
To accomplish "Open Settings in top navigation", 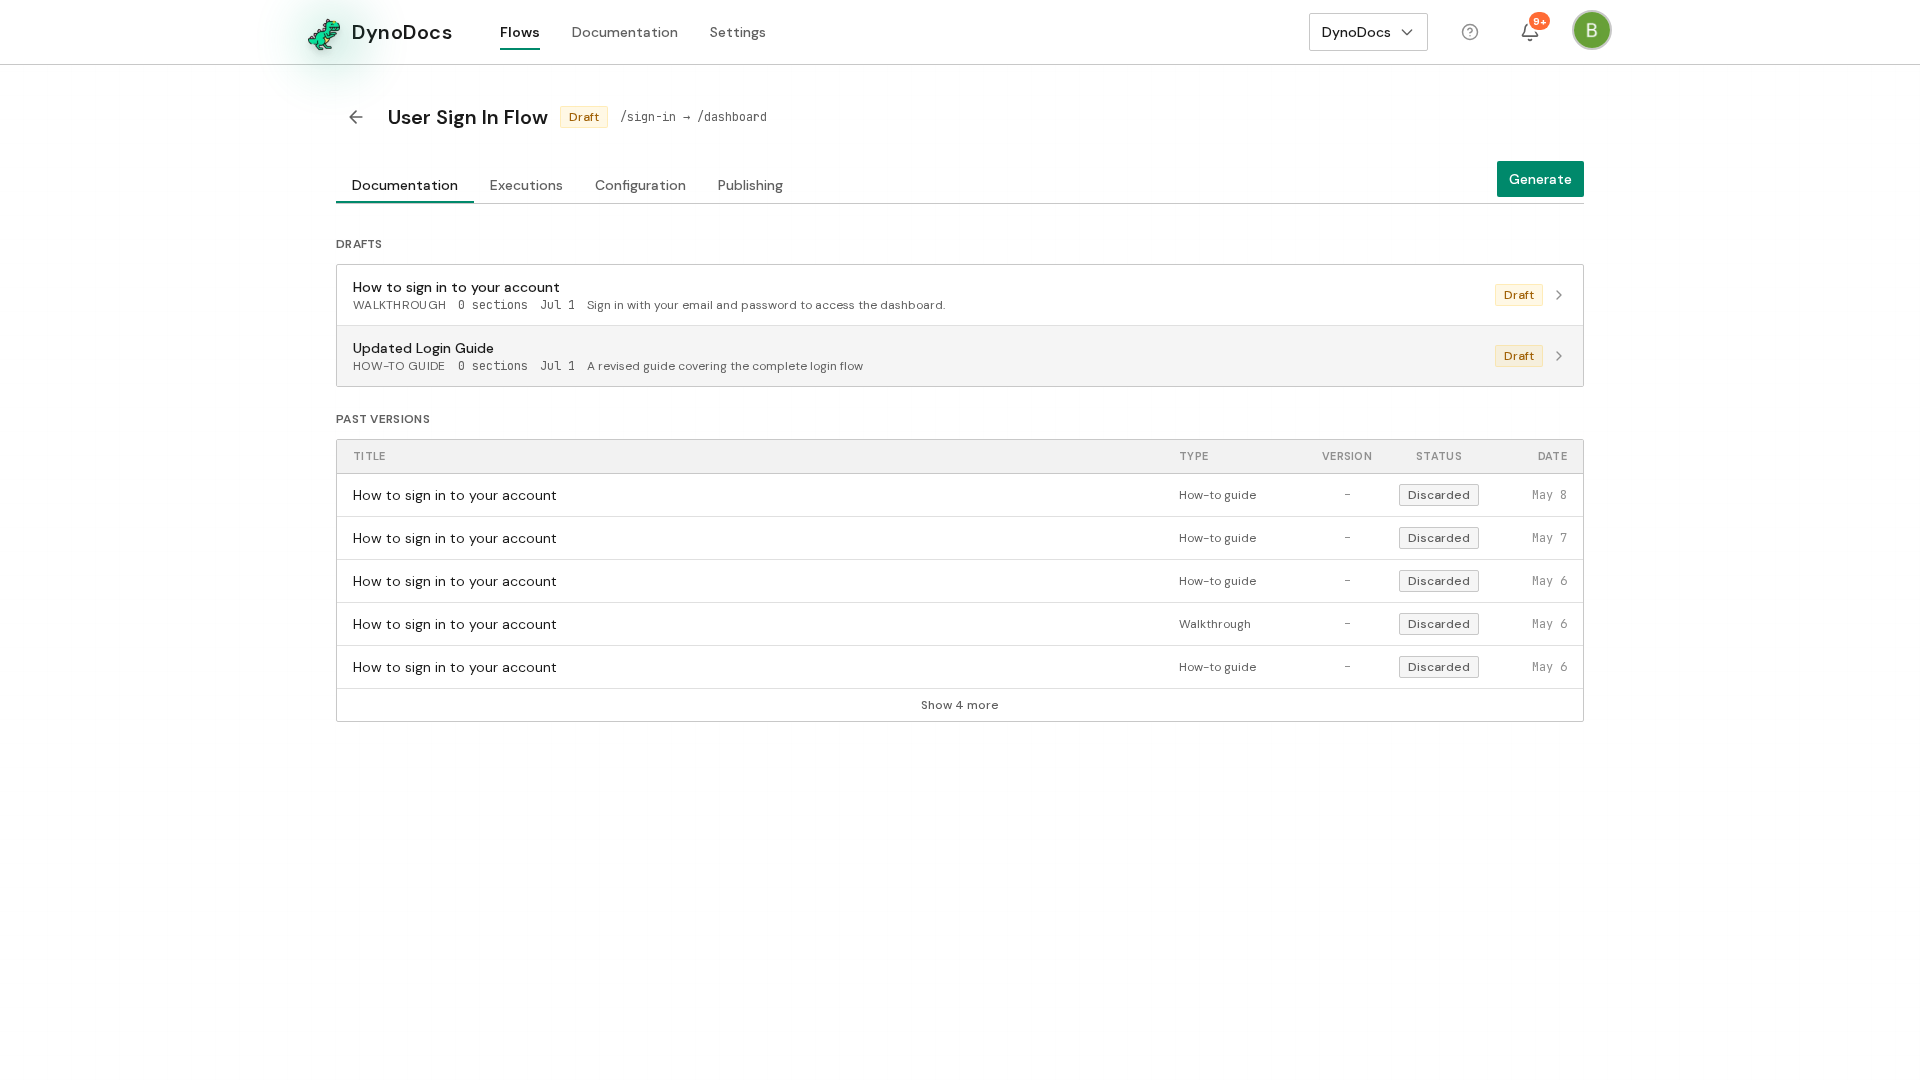I will click(x=738, y=32).
